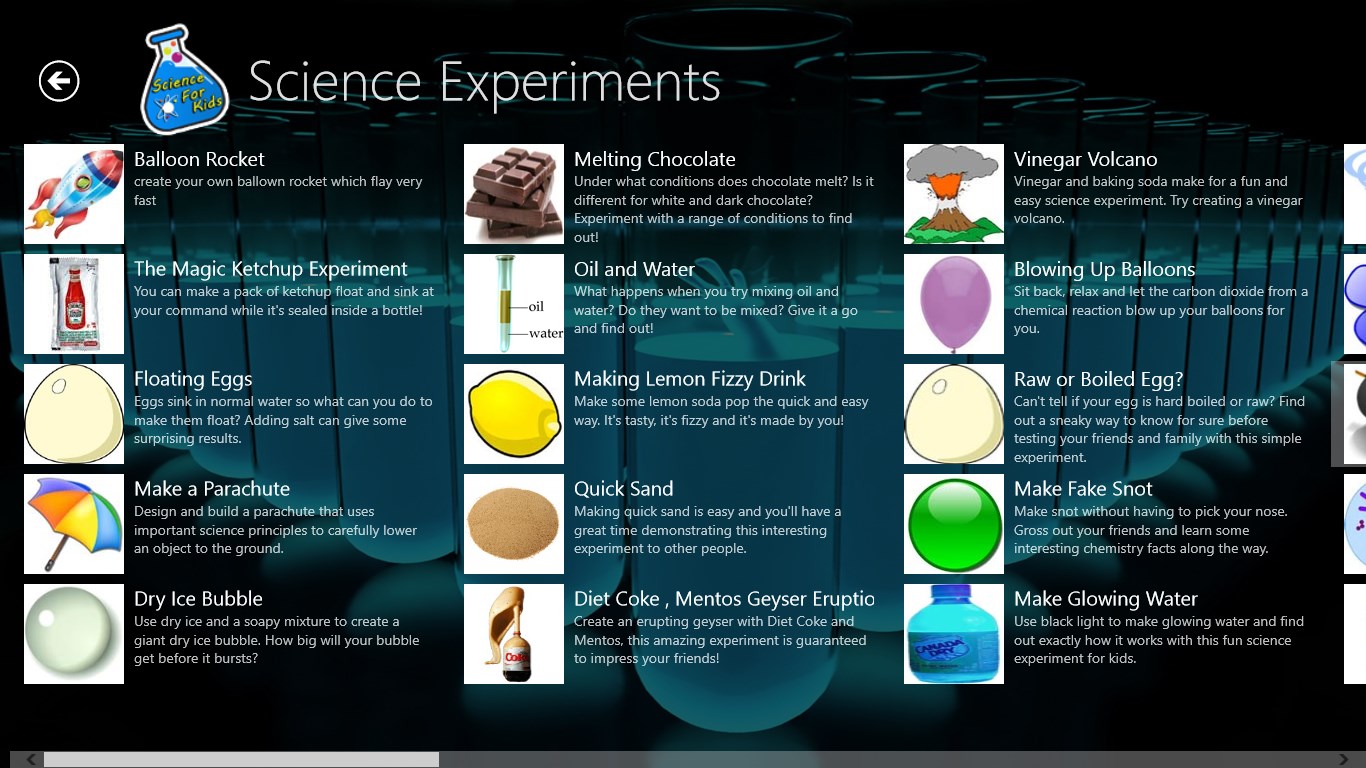Click the back arrow button
1366x768 pixels.
[x=59, y=81]
